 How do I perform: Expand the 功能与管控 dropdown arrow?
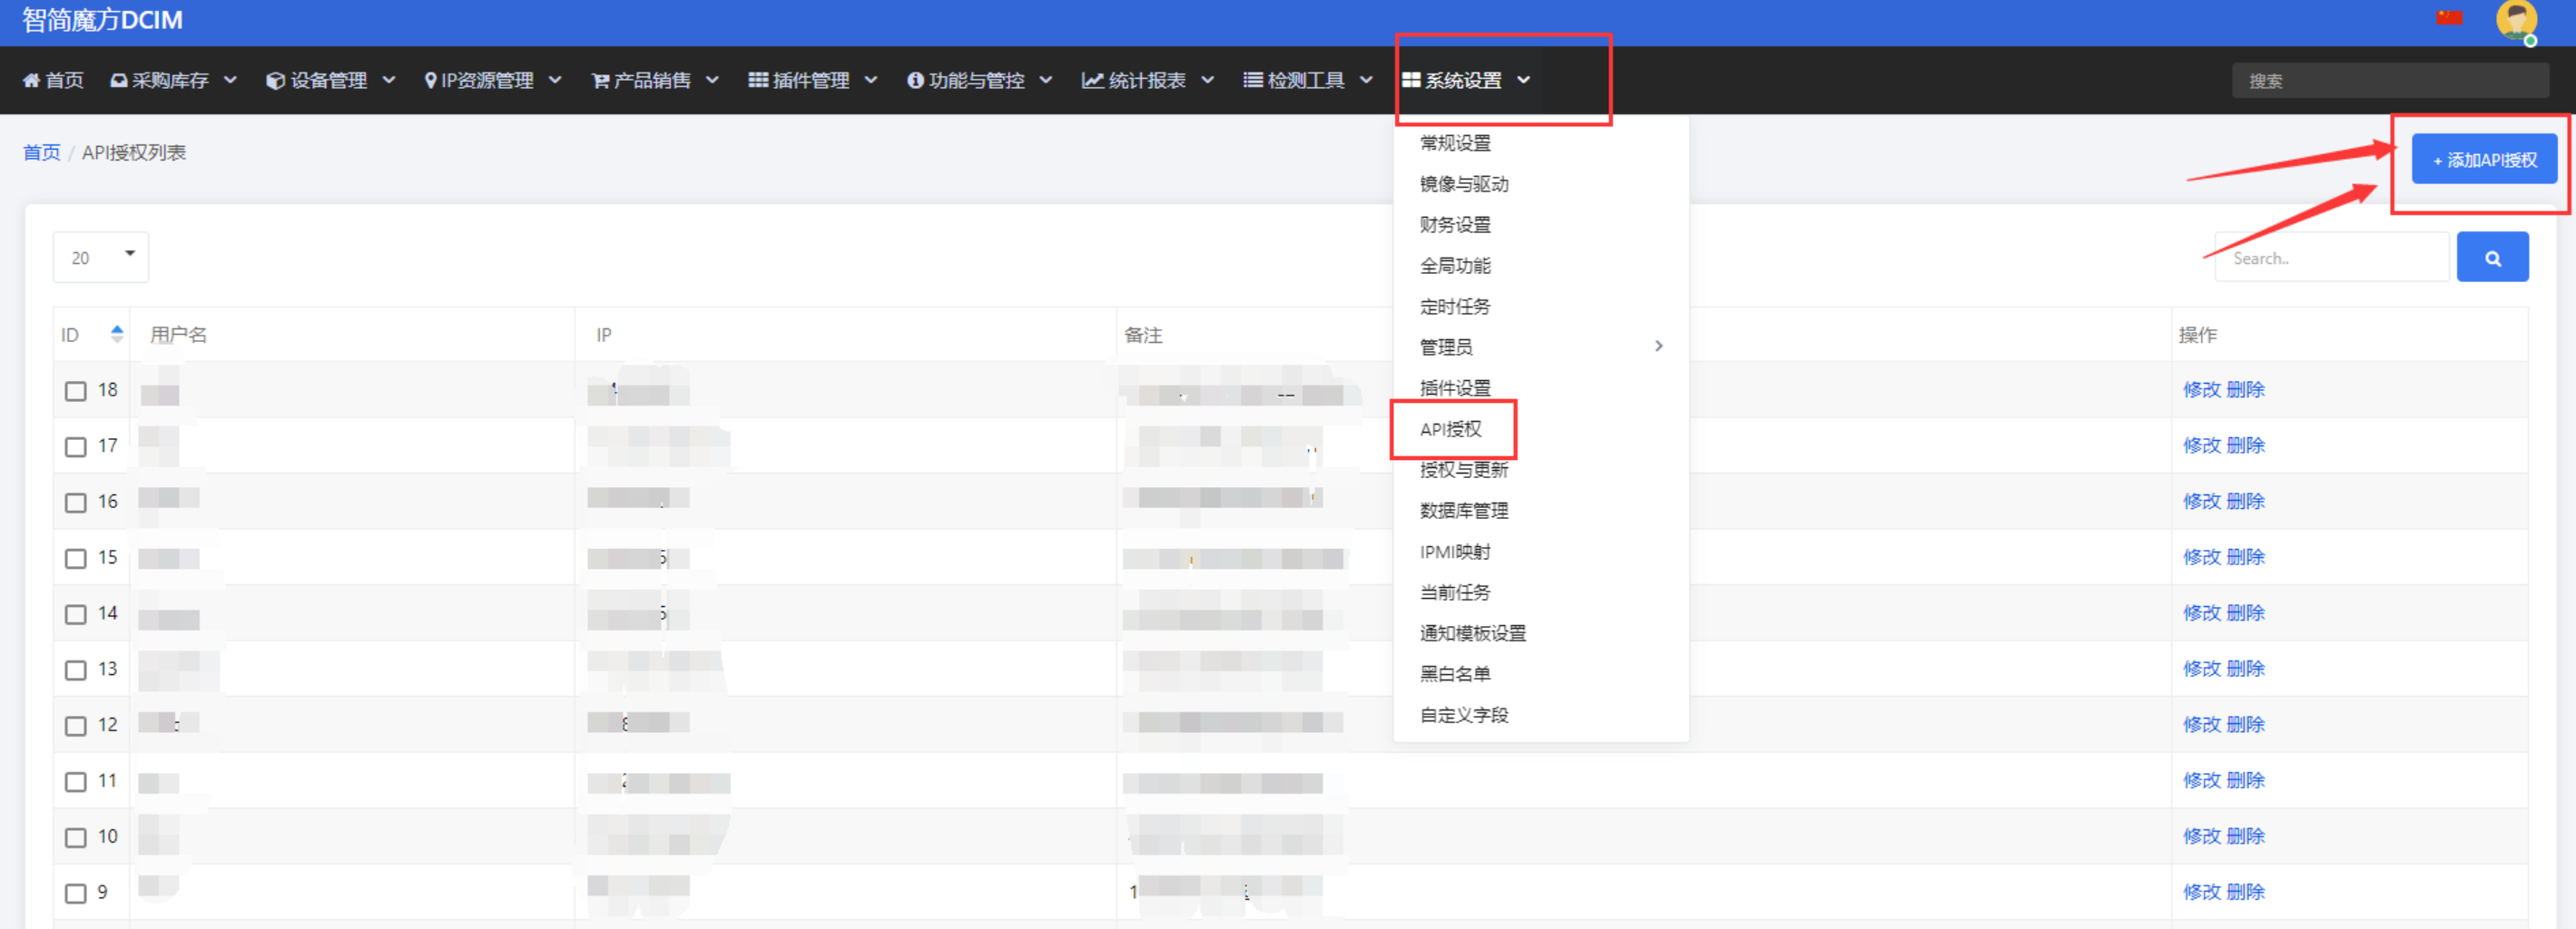pyautogui.click(x=1046, y=80)
